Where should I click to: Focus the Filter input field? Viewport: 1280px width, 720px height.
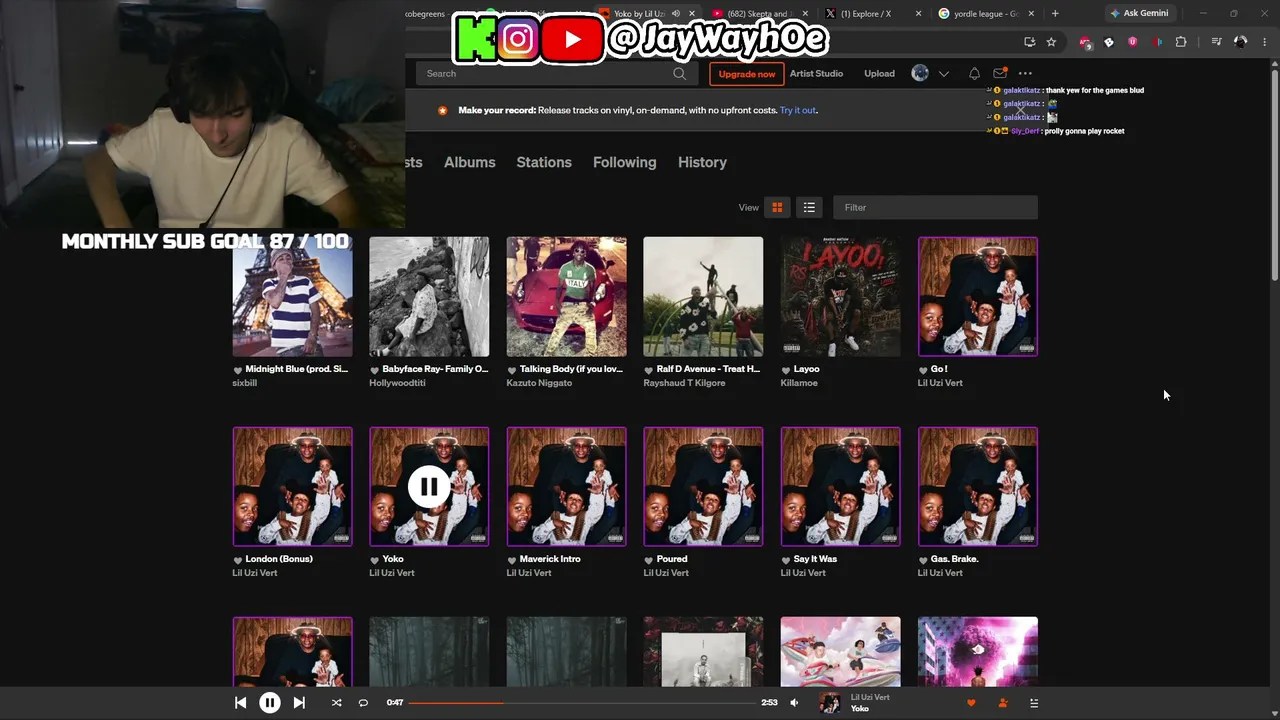tap(935, 207)
